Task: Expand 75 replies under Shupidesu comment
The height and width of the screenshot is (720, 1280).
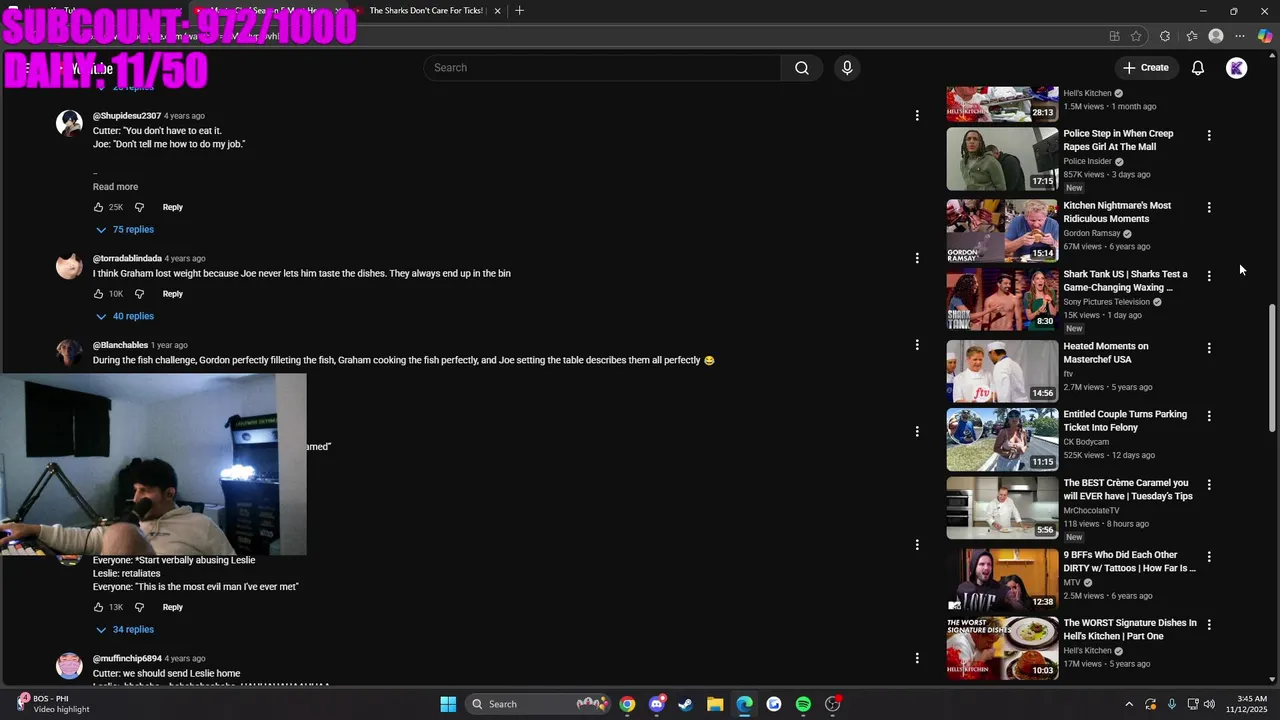Action: click(124, 230)
